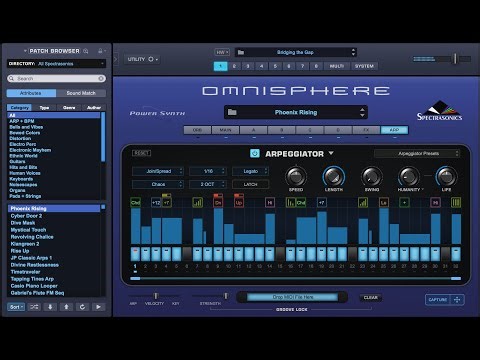Open the Utility menu

(142, 59)
